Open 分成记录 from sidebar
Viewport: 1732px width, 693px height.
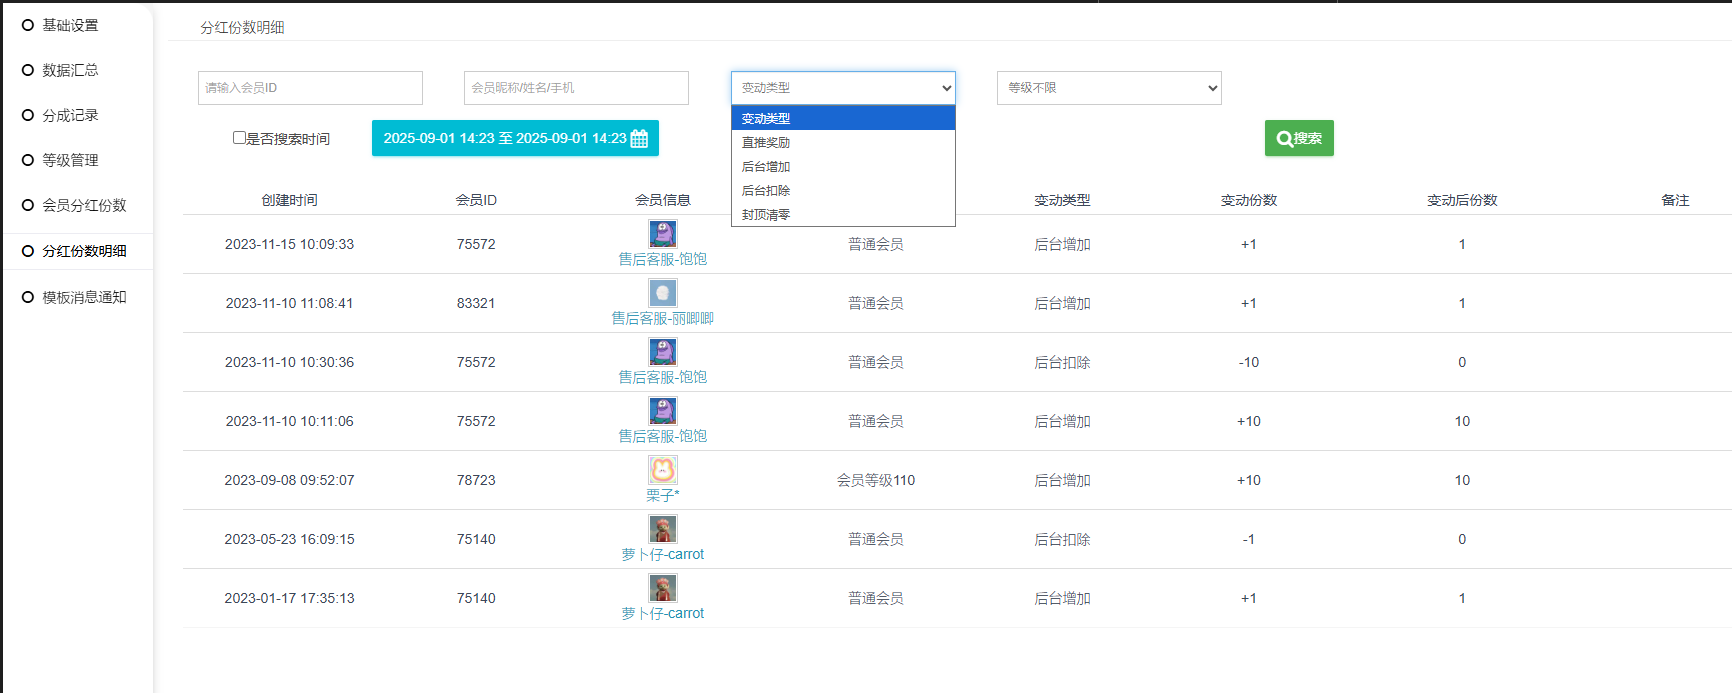click(x=70, y=115)
